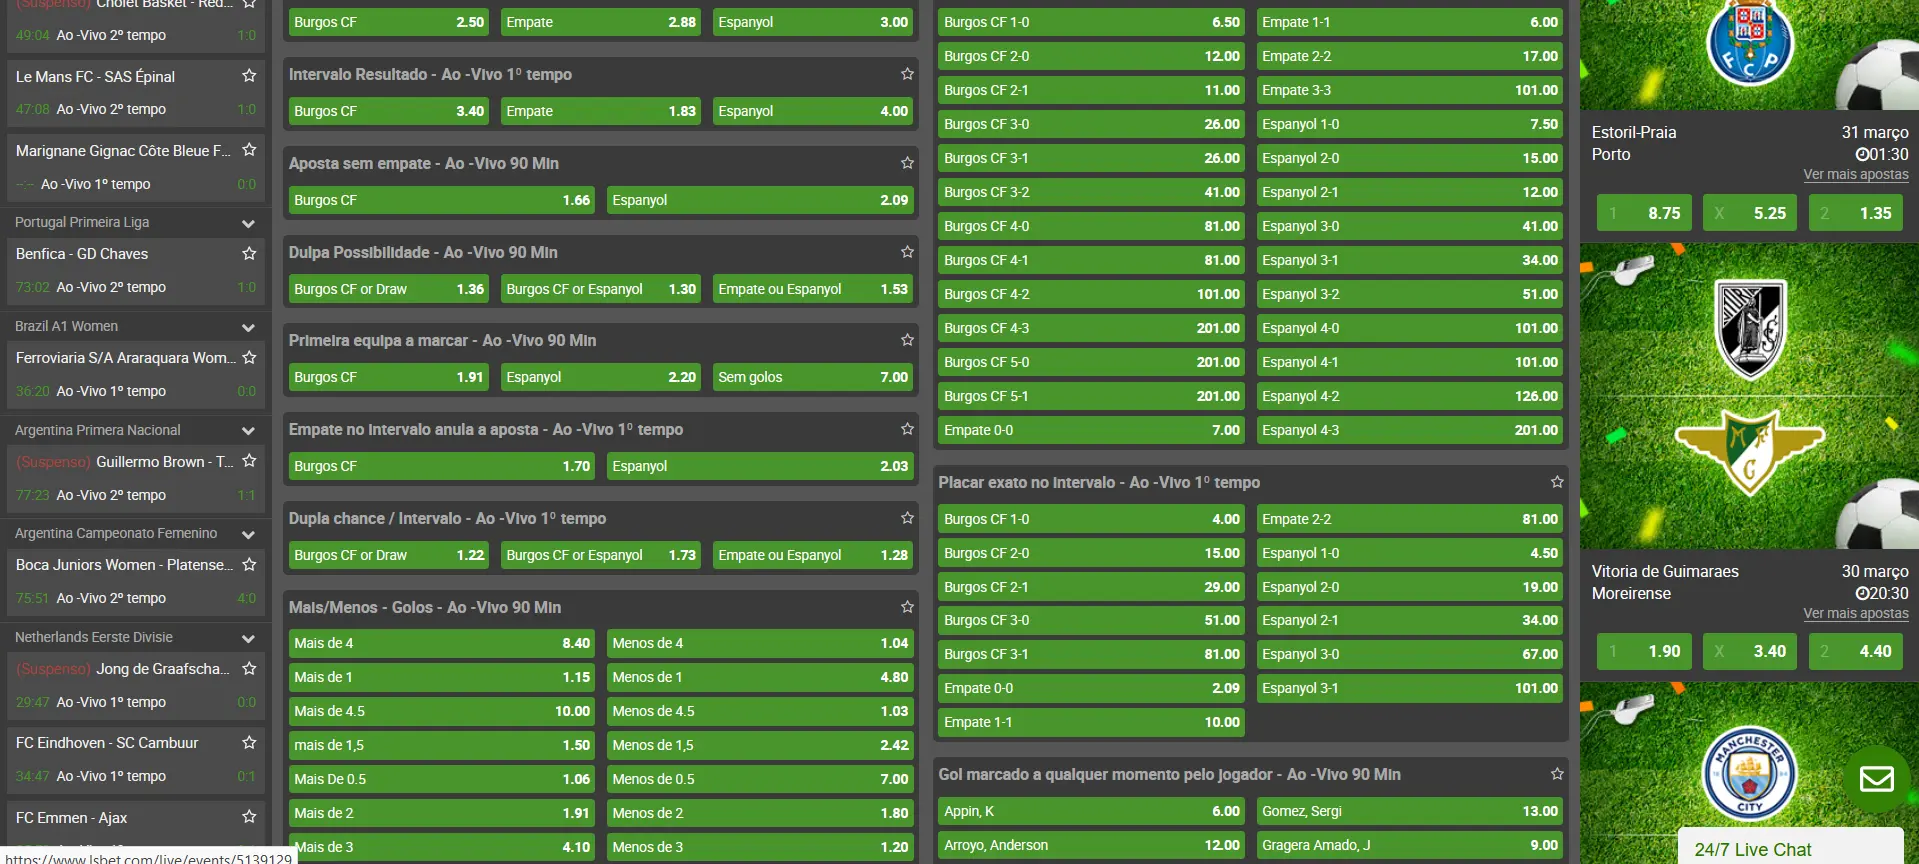Collapse Netherlands Eerste Divisie section
The width and height of the screenshot is (1919, 864).
[248, 638]
